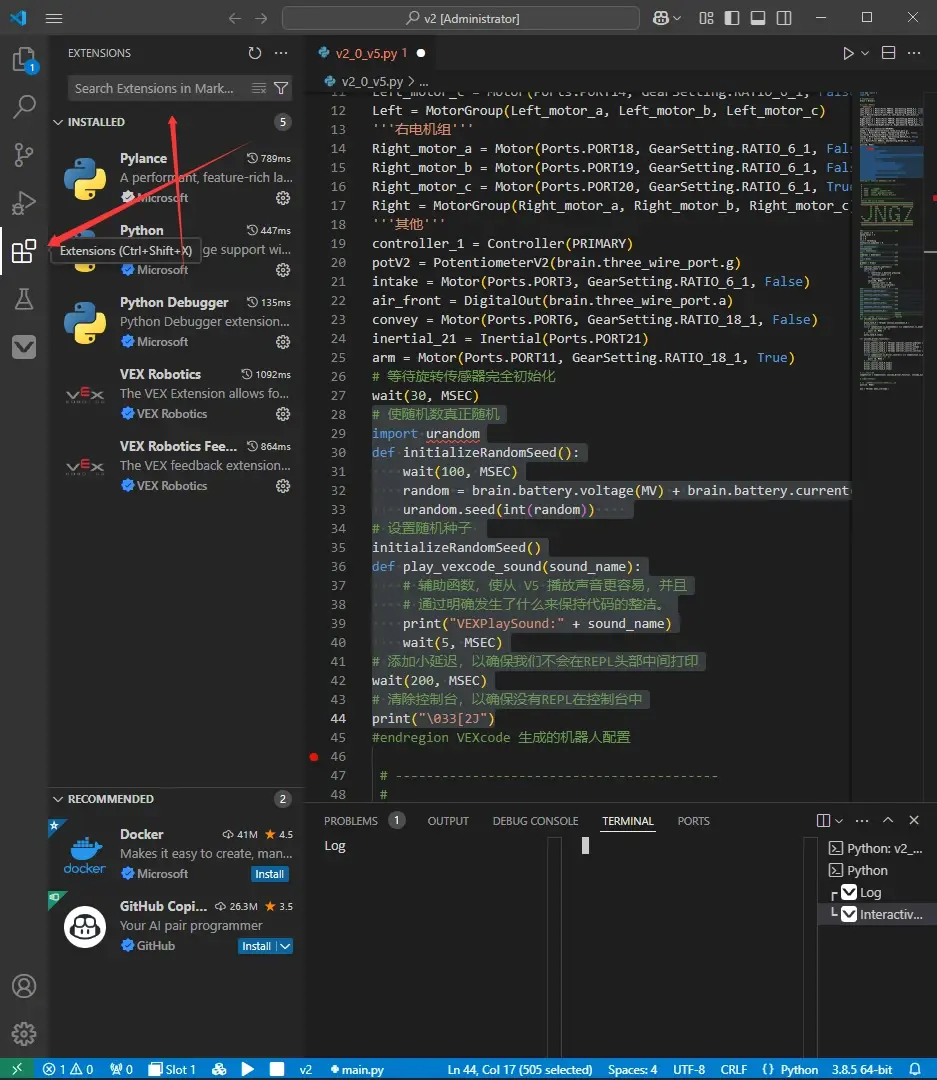Open run options dropdown in editor
Image resolution: width=937 pixels, height=1080 pixels.
(x=865, y=53)
